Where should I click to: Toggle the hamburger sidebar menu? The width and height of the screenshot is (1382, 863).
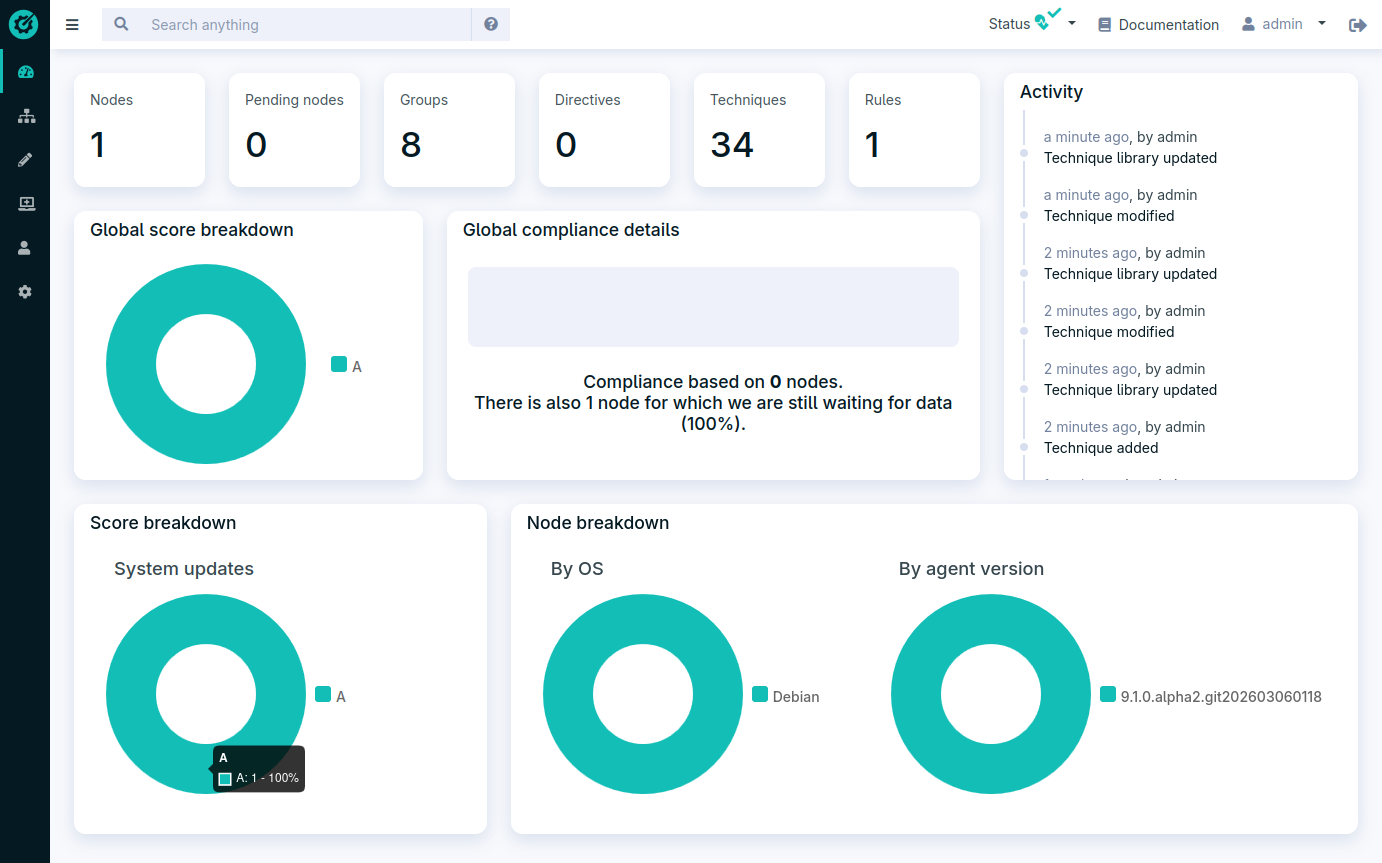pyautogui.click(x=72, y=25)
